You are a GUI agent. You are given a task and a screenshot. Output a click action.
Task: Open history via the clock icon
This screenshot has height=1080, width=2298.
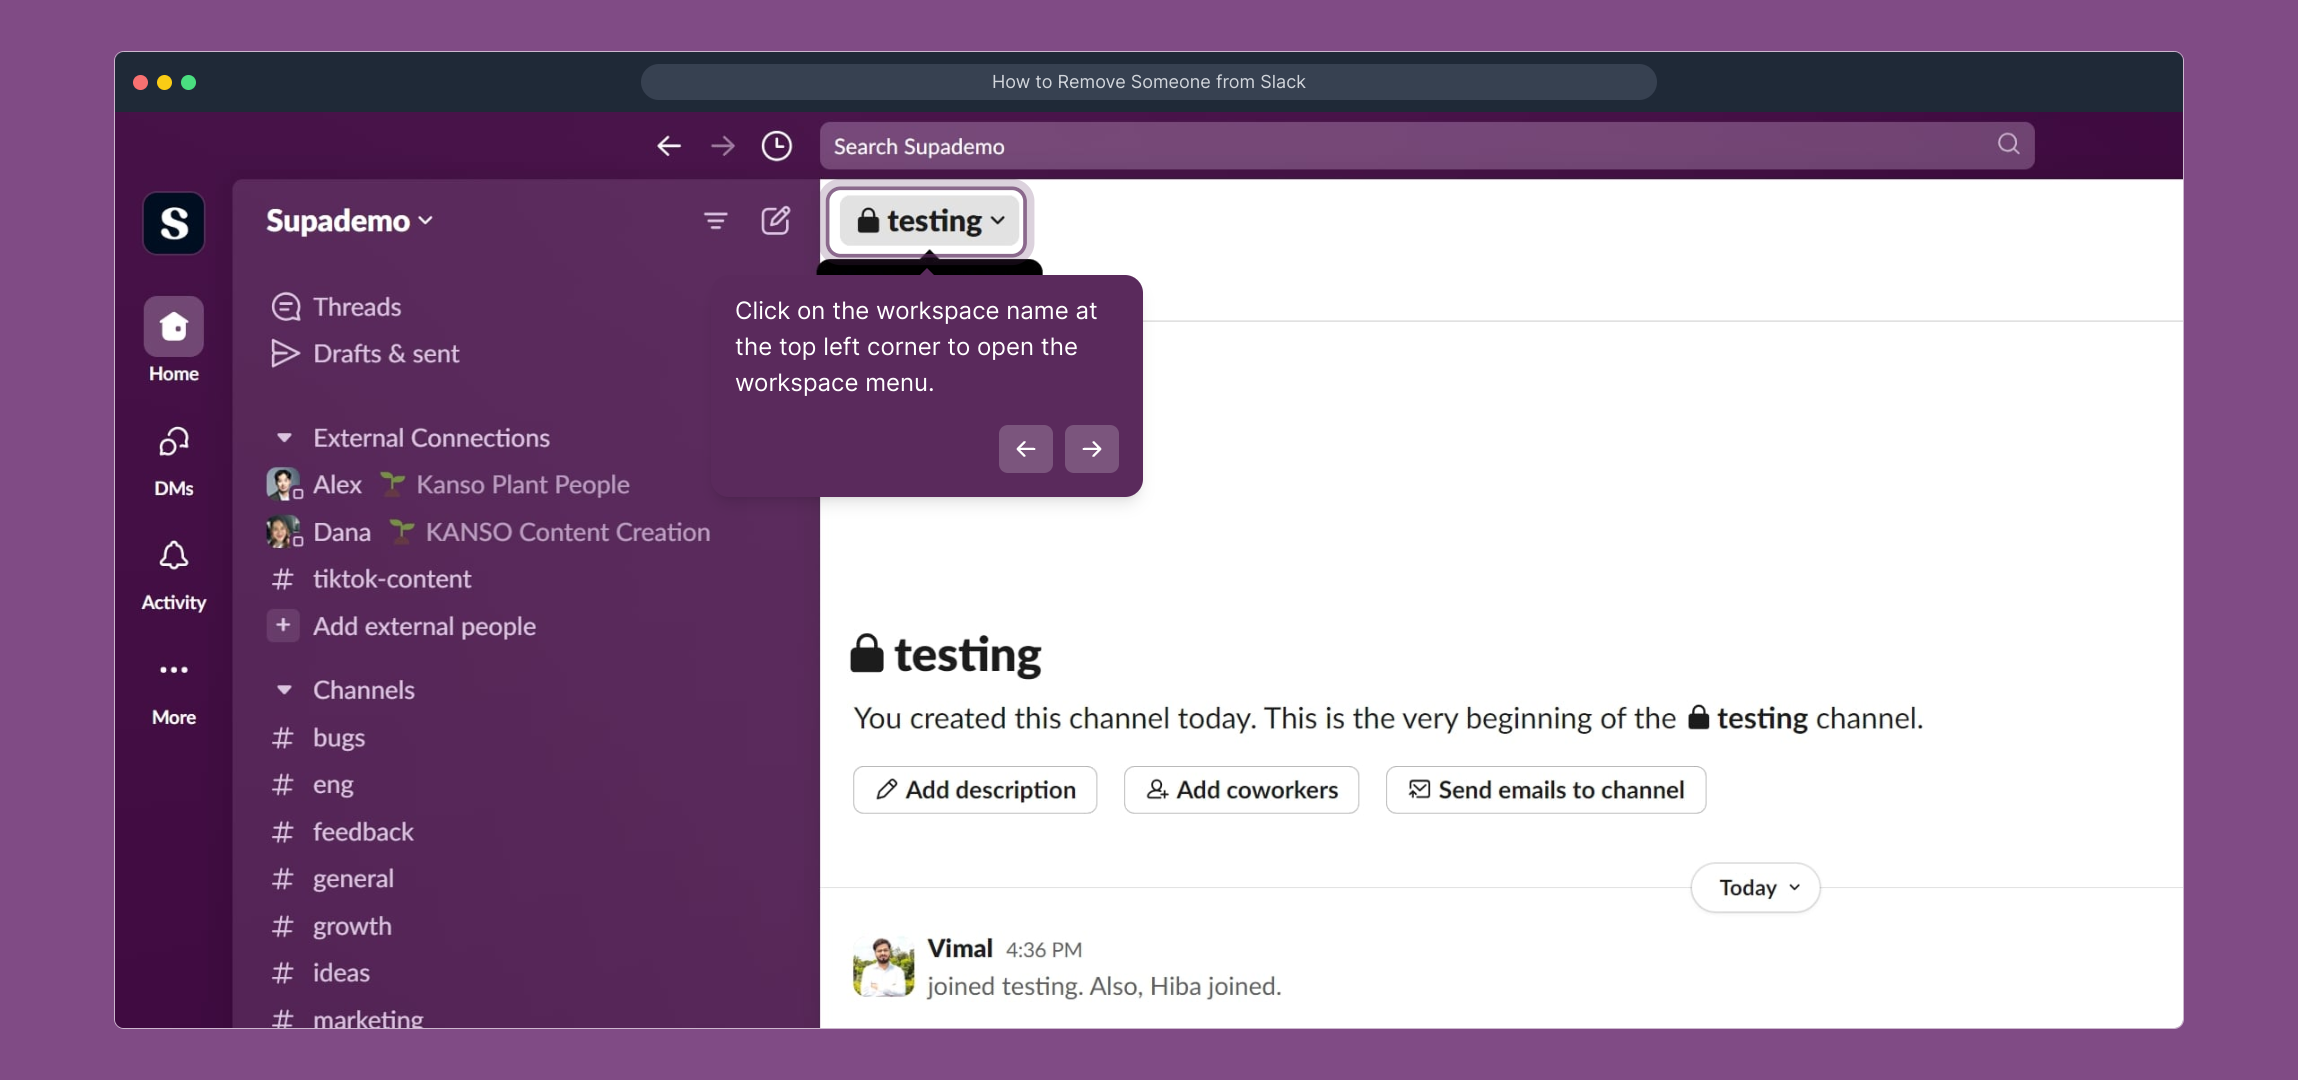(776, 146)
